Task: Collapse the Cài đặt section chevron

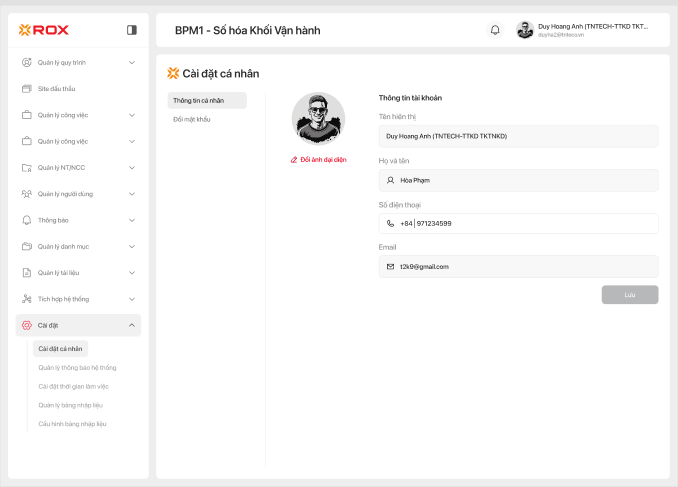Action: [x=132, y=325]
